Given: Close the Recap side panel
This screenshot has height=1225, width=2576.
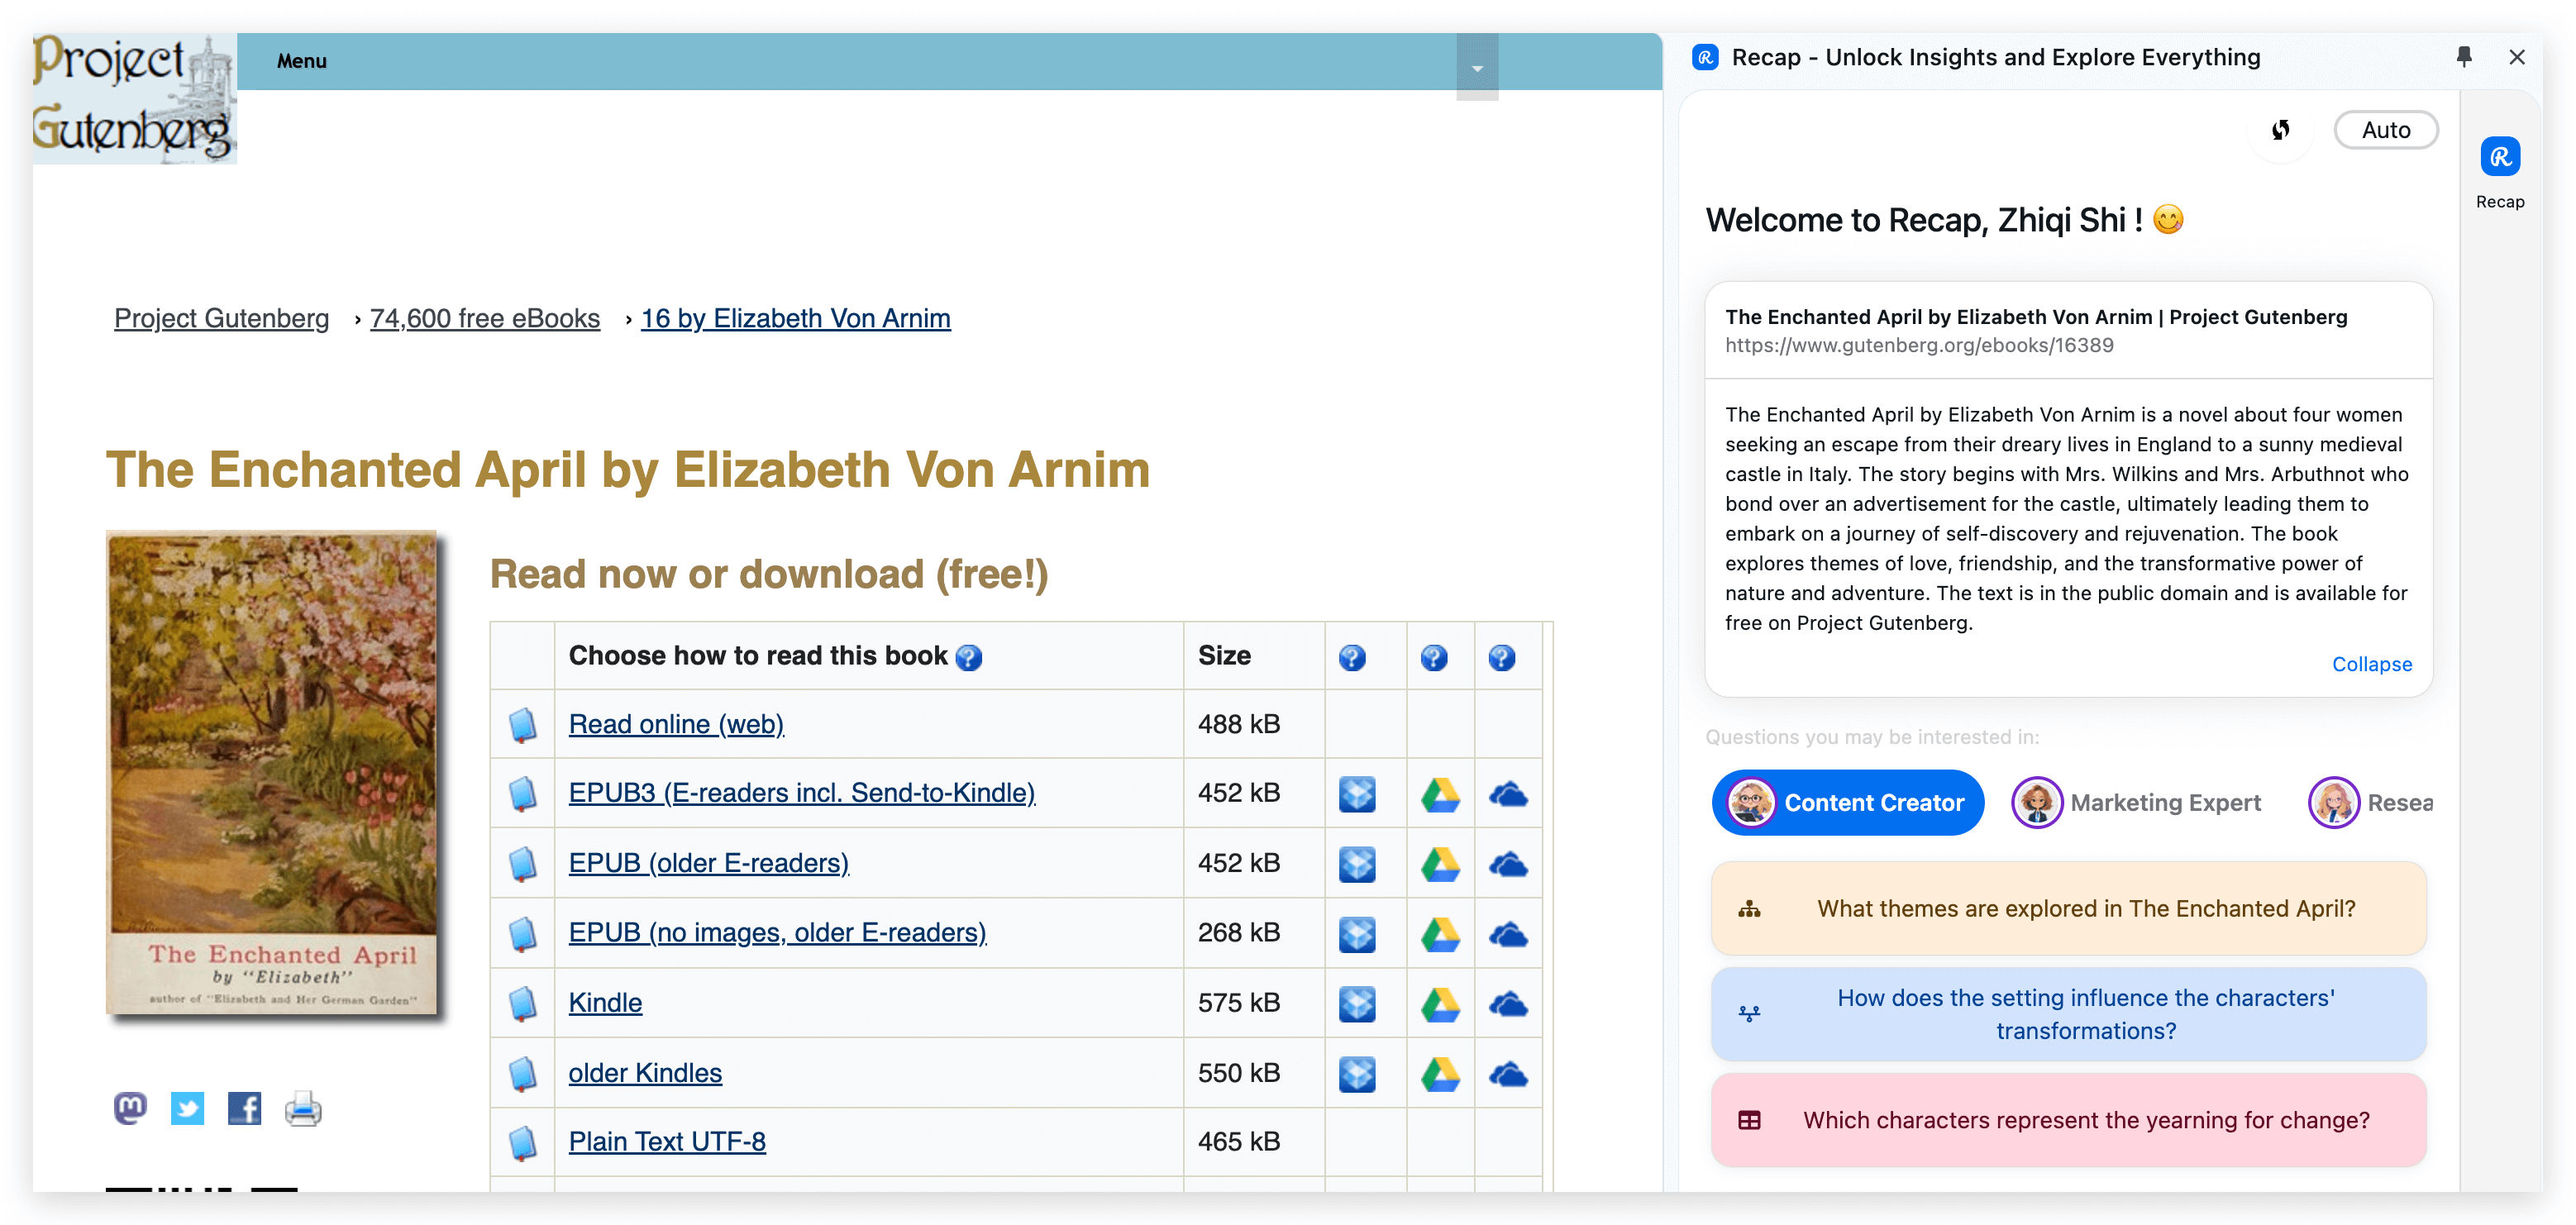Looking at the screenshot, I should [x=2517, y=57].
